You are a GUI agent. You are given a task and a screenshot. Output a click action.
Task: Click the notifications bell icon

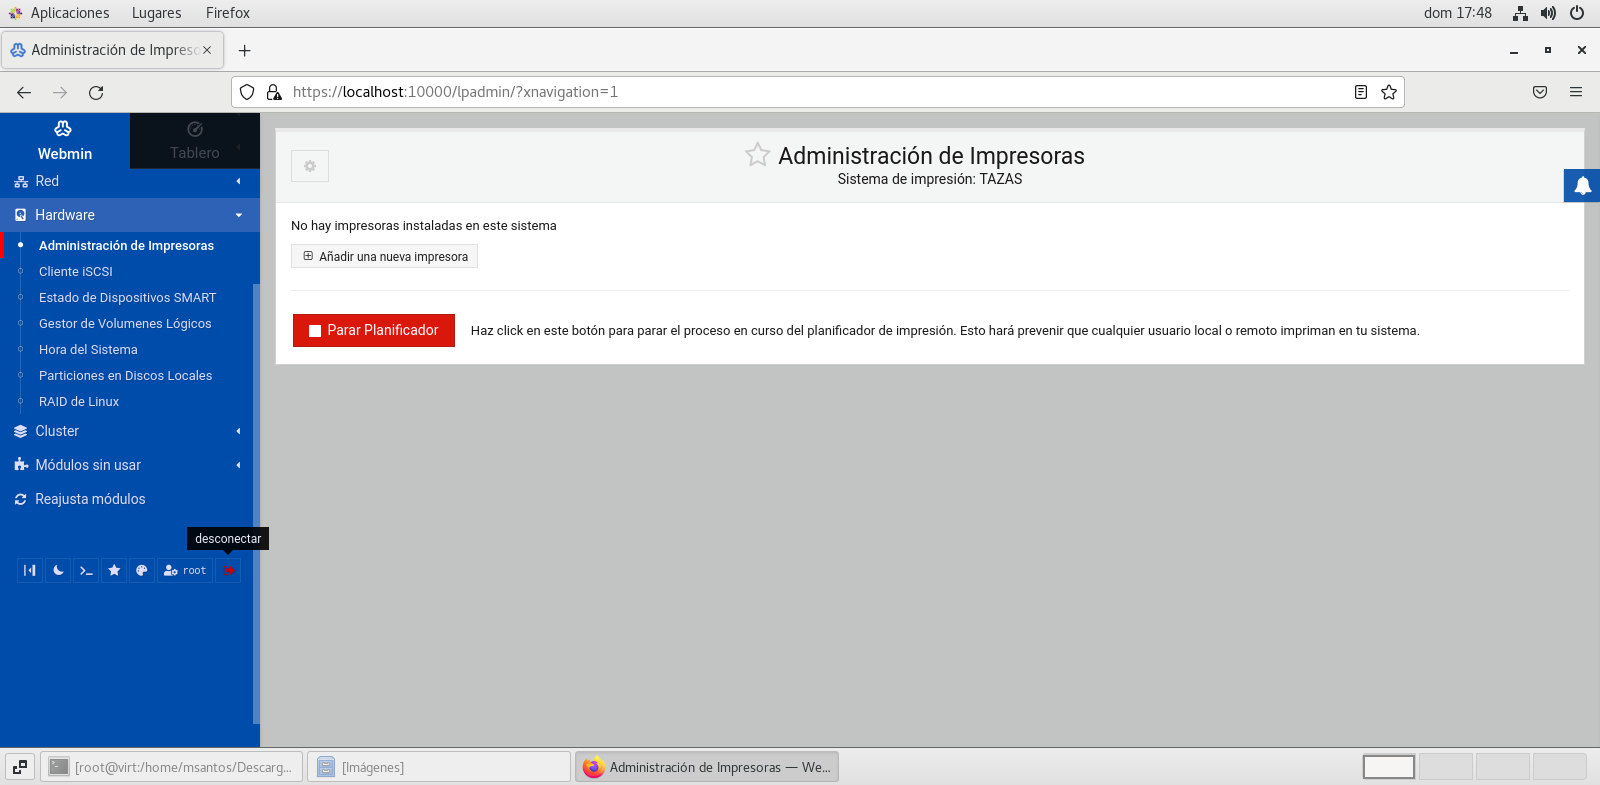point(1582,186)
